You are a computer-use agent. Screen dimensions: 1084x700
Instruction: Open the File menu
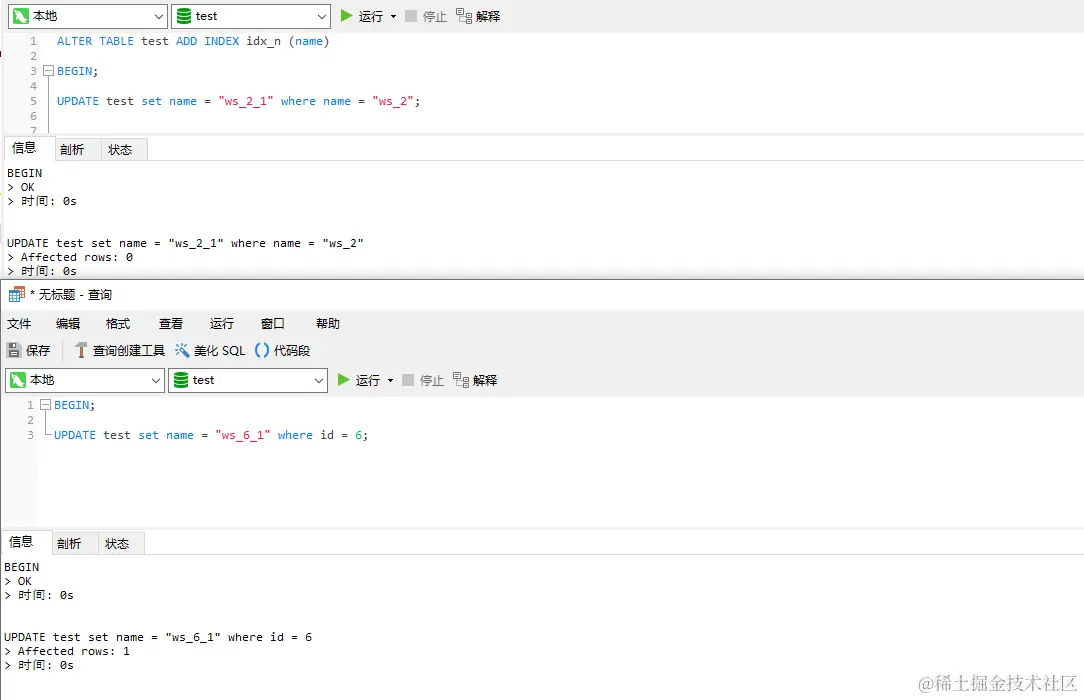[19, 323]
